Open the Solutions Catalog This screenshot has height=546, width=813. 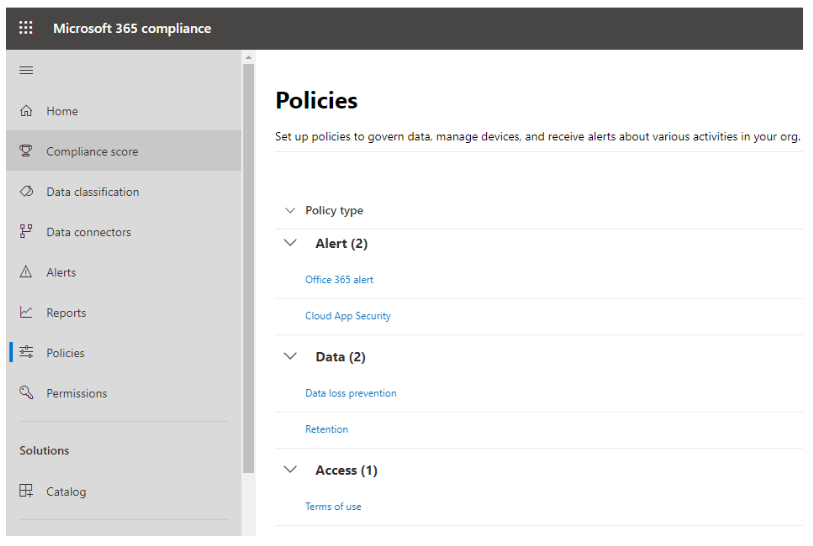tap(124, 492)
